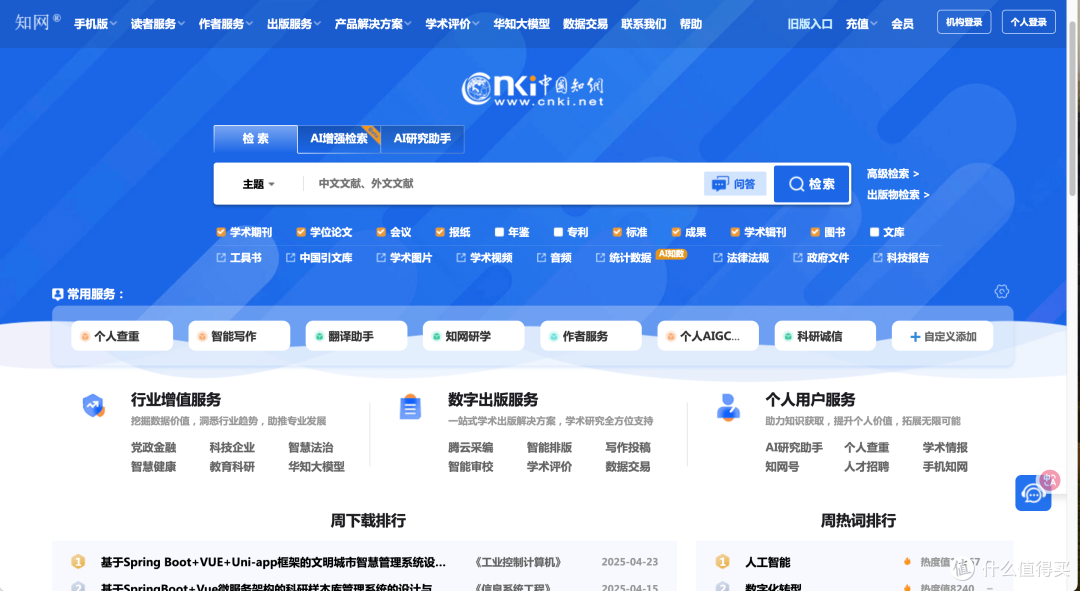Screen dimensions: 1080x591
Task: Switch to the AI增强检索 tab
Action: click(x=339, y=139)
